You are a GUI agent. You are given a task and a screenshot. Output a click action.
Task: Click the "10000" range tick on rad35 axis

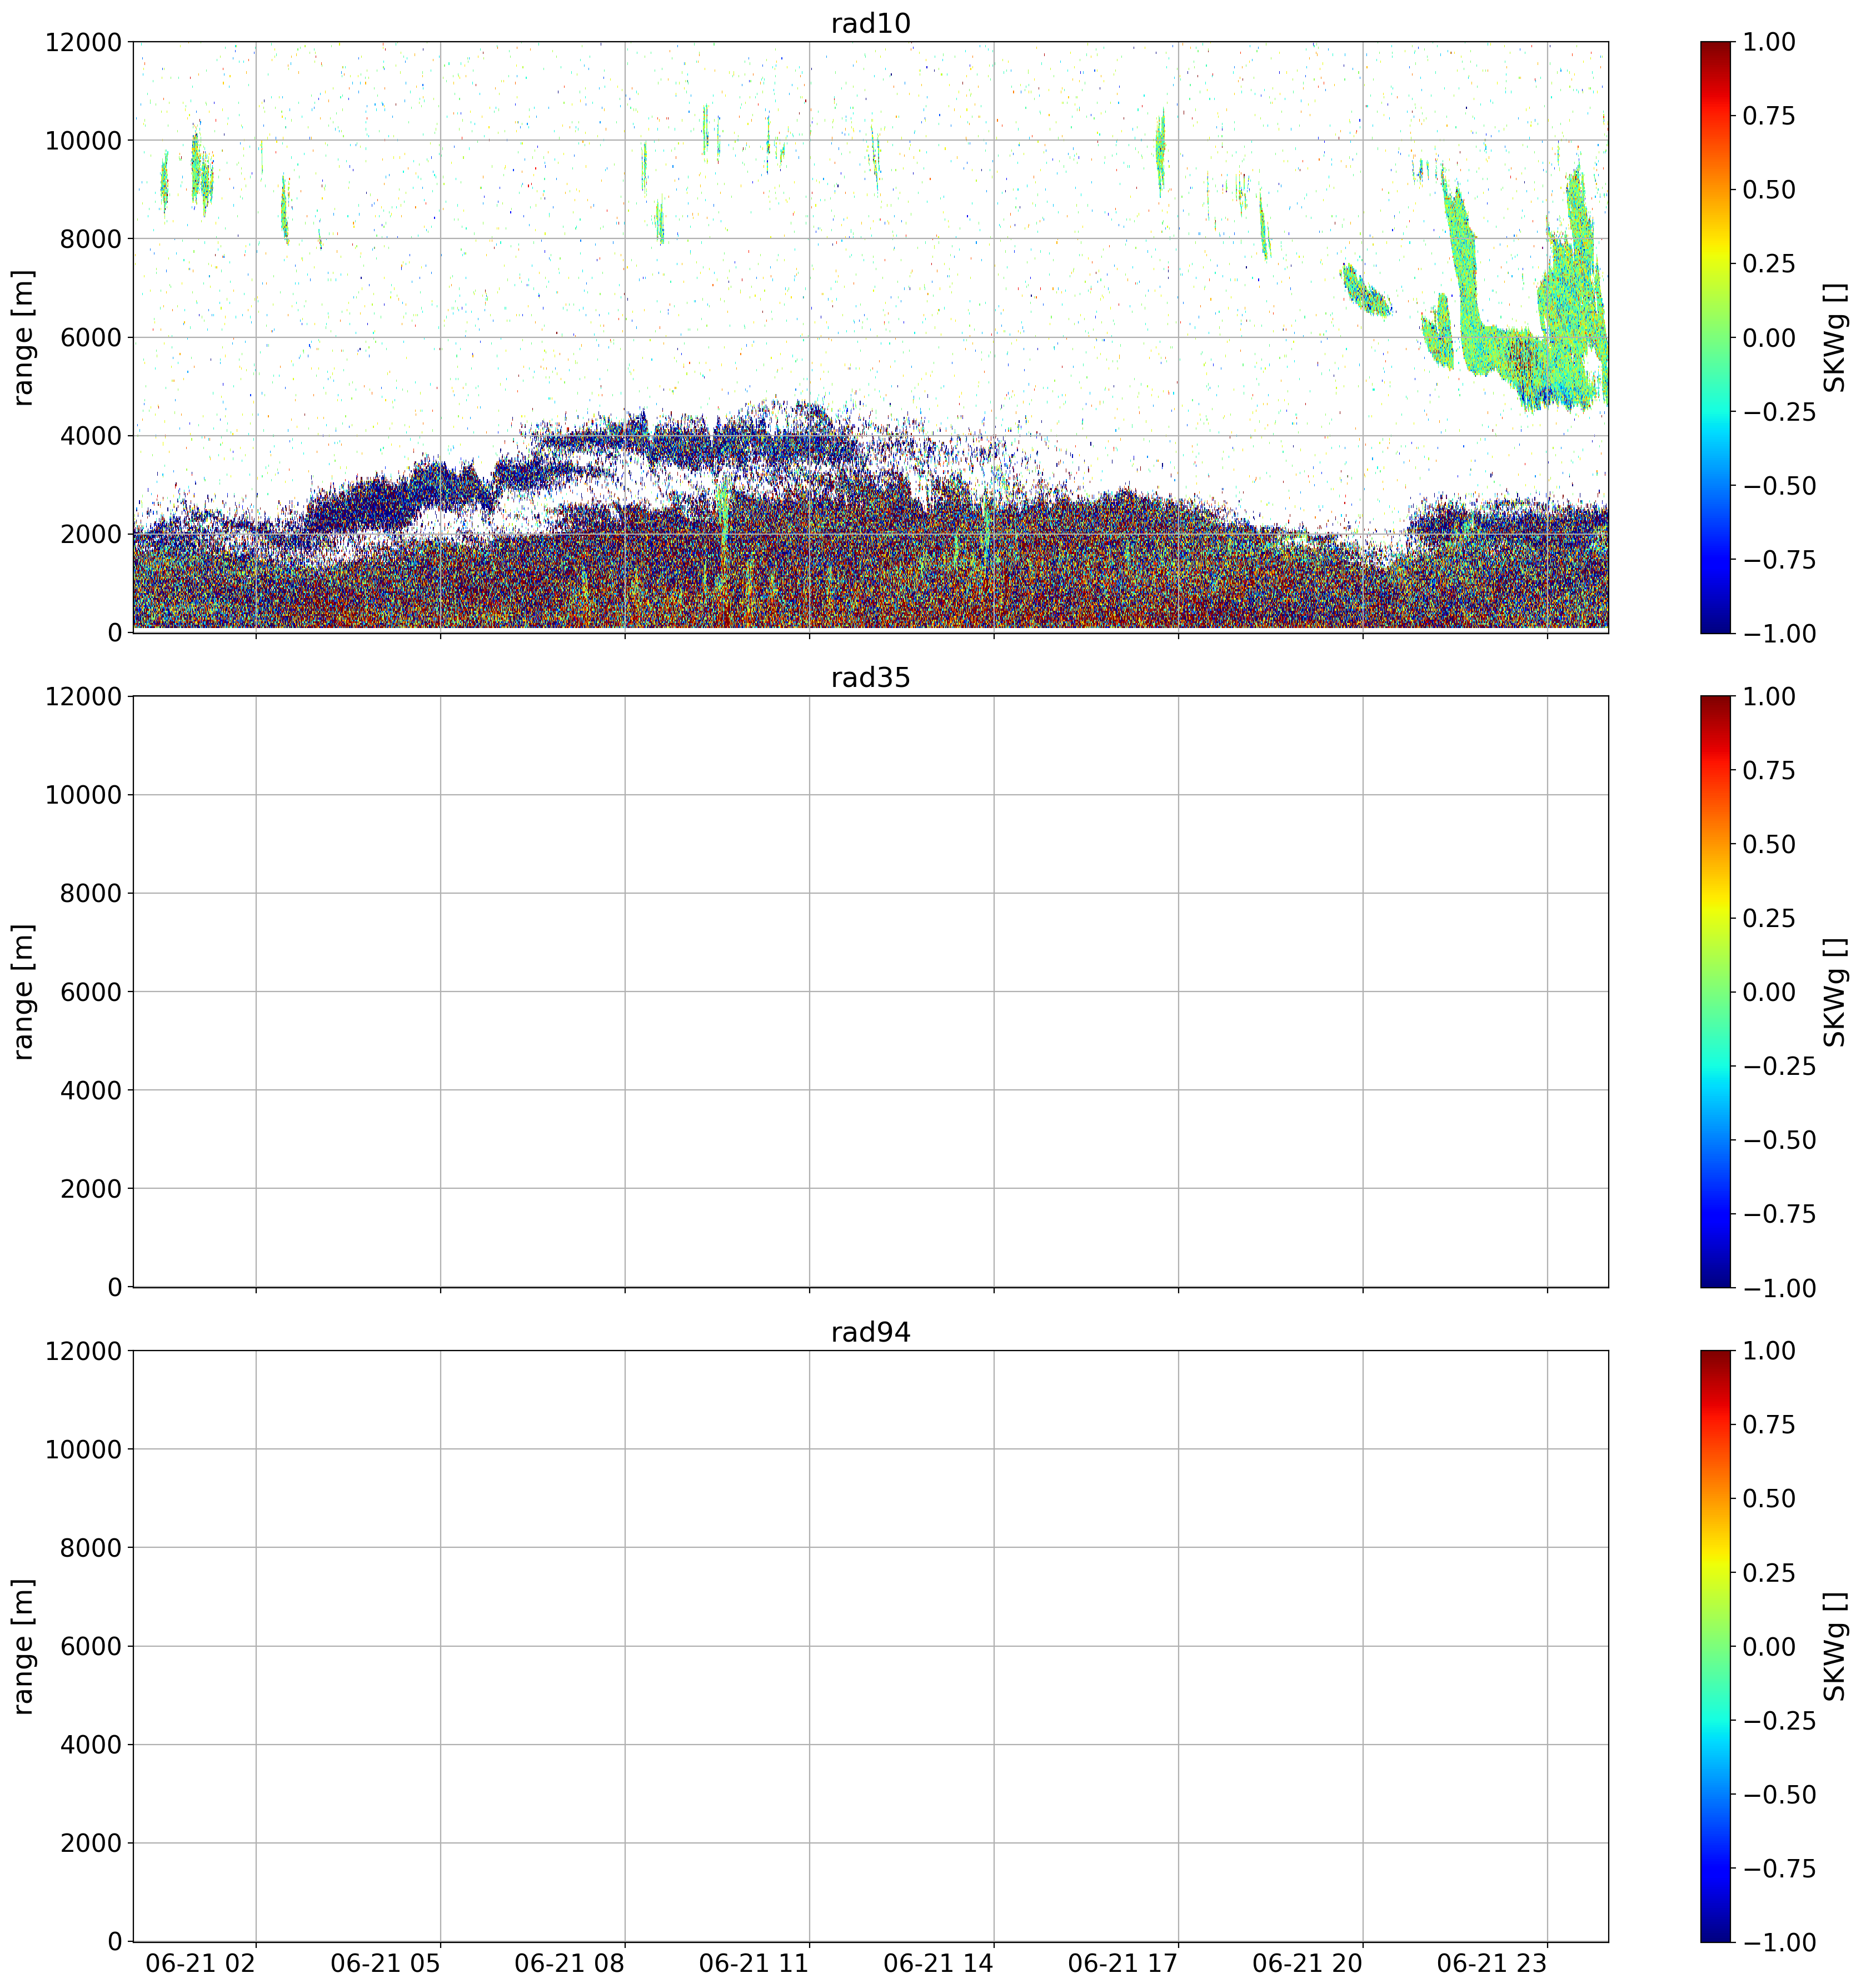pos(83,795)
